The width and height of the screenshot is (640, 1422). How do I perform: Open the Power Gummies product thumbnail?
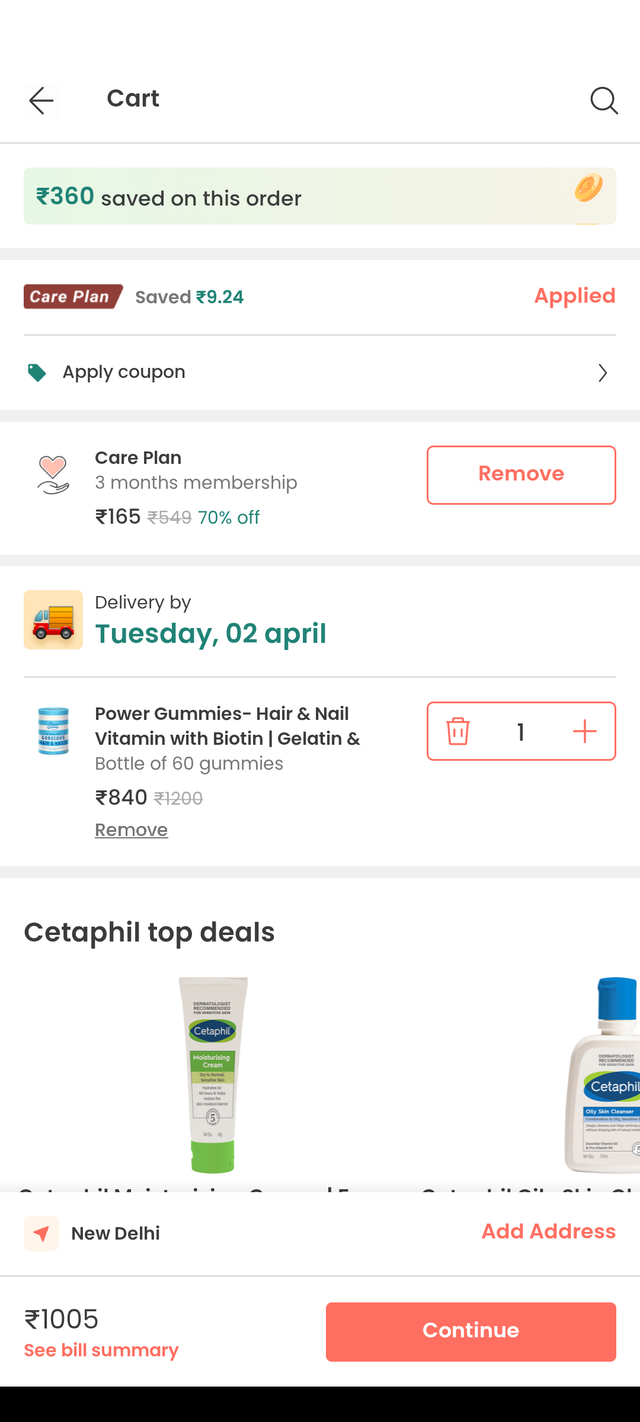pos(53,731)
